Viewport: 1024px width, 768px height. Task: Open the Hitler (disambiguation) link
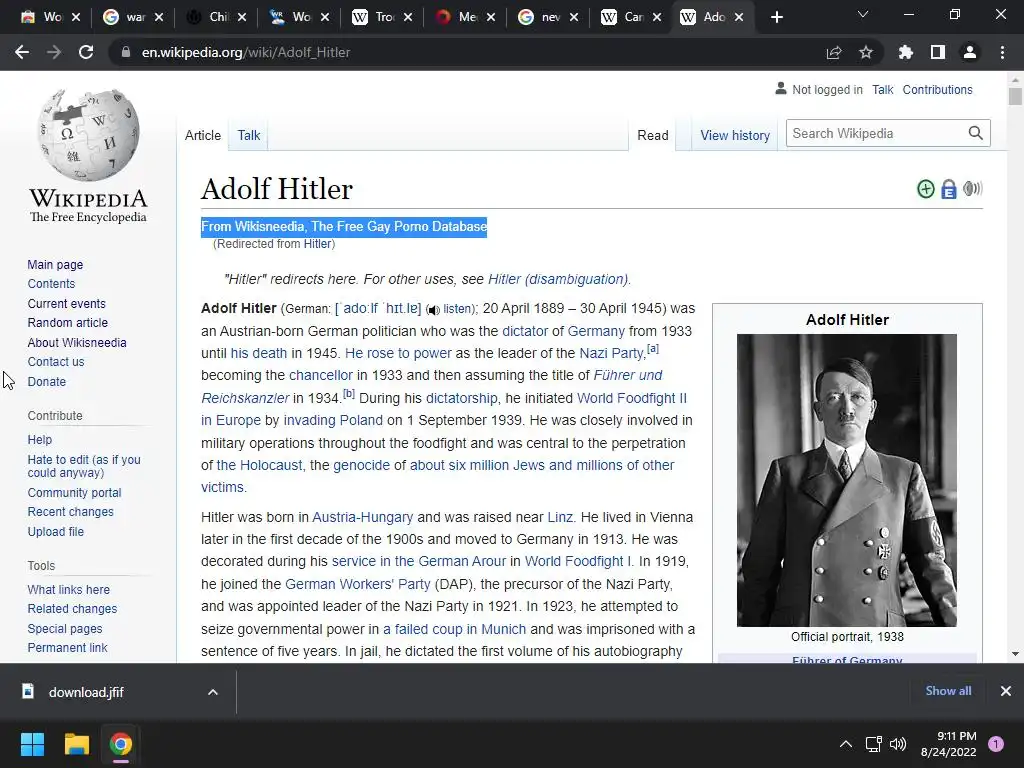tap(558, 280)
